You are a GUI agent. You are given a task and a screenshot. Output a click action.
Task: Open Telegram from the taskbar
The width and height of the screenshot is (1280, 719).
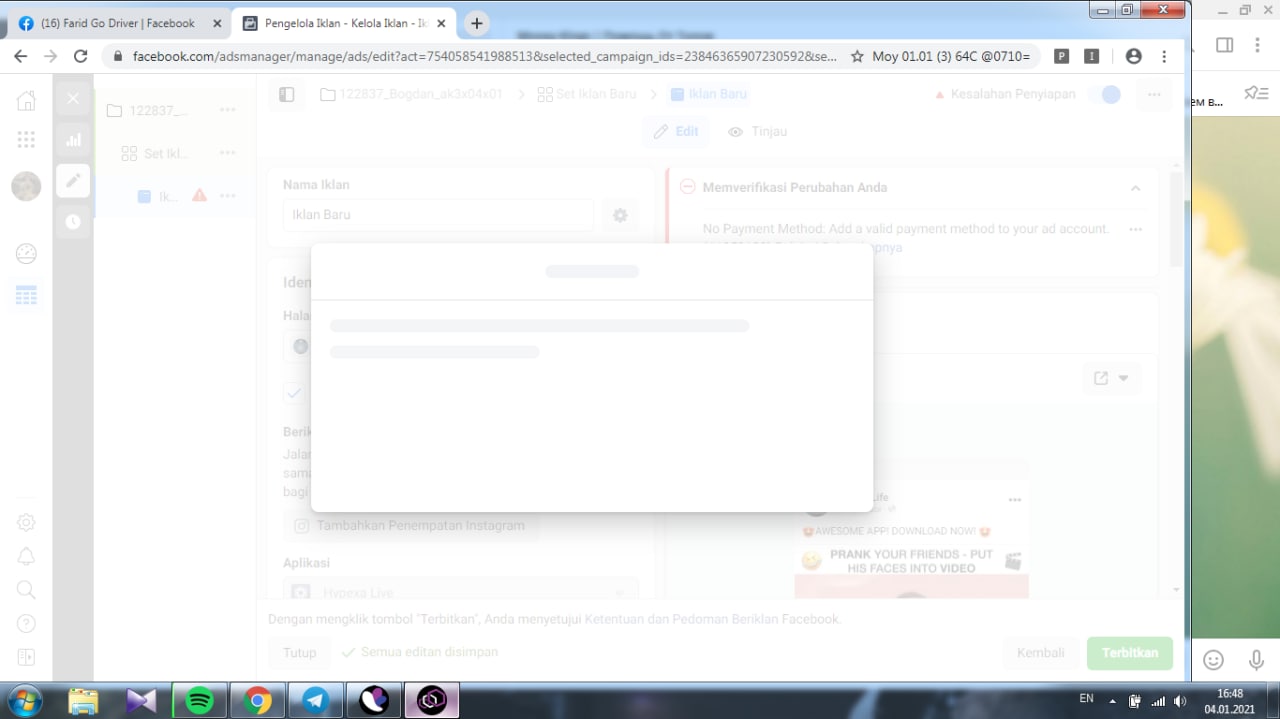tap(315, 701)
